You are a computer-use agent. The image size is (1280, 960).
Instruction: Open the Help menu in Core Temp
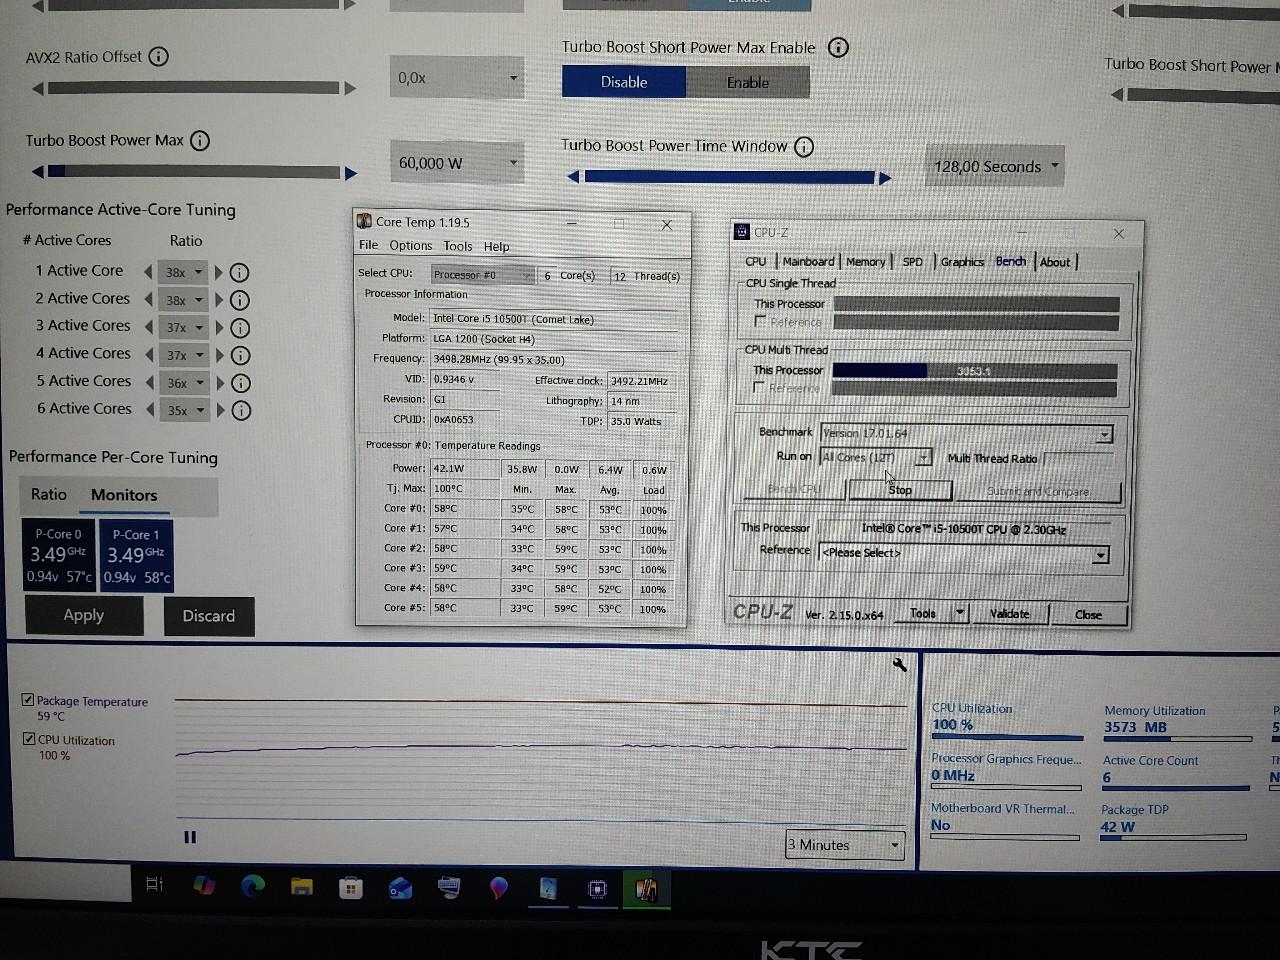[x=497, y=247]
